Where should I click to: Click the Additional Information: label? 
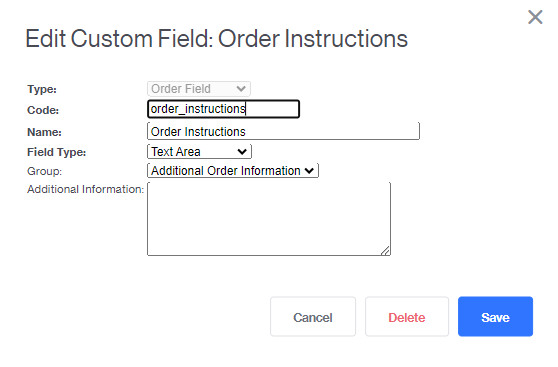click(85, 189)
